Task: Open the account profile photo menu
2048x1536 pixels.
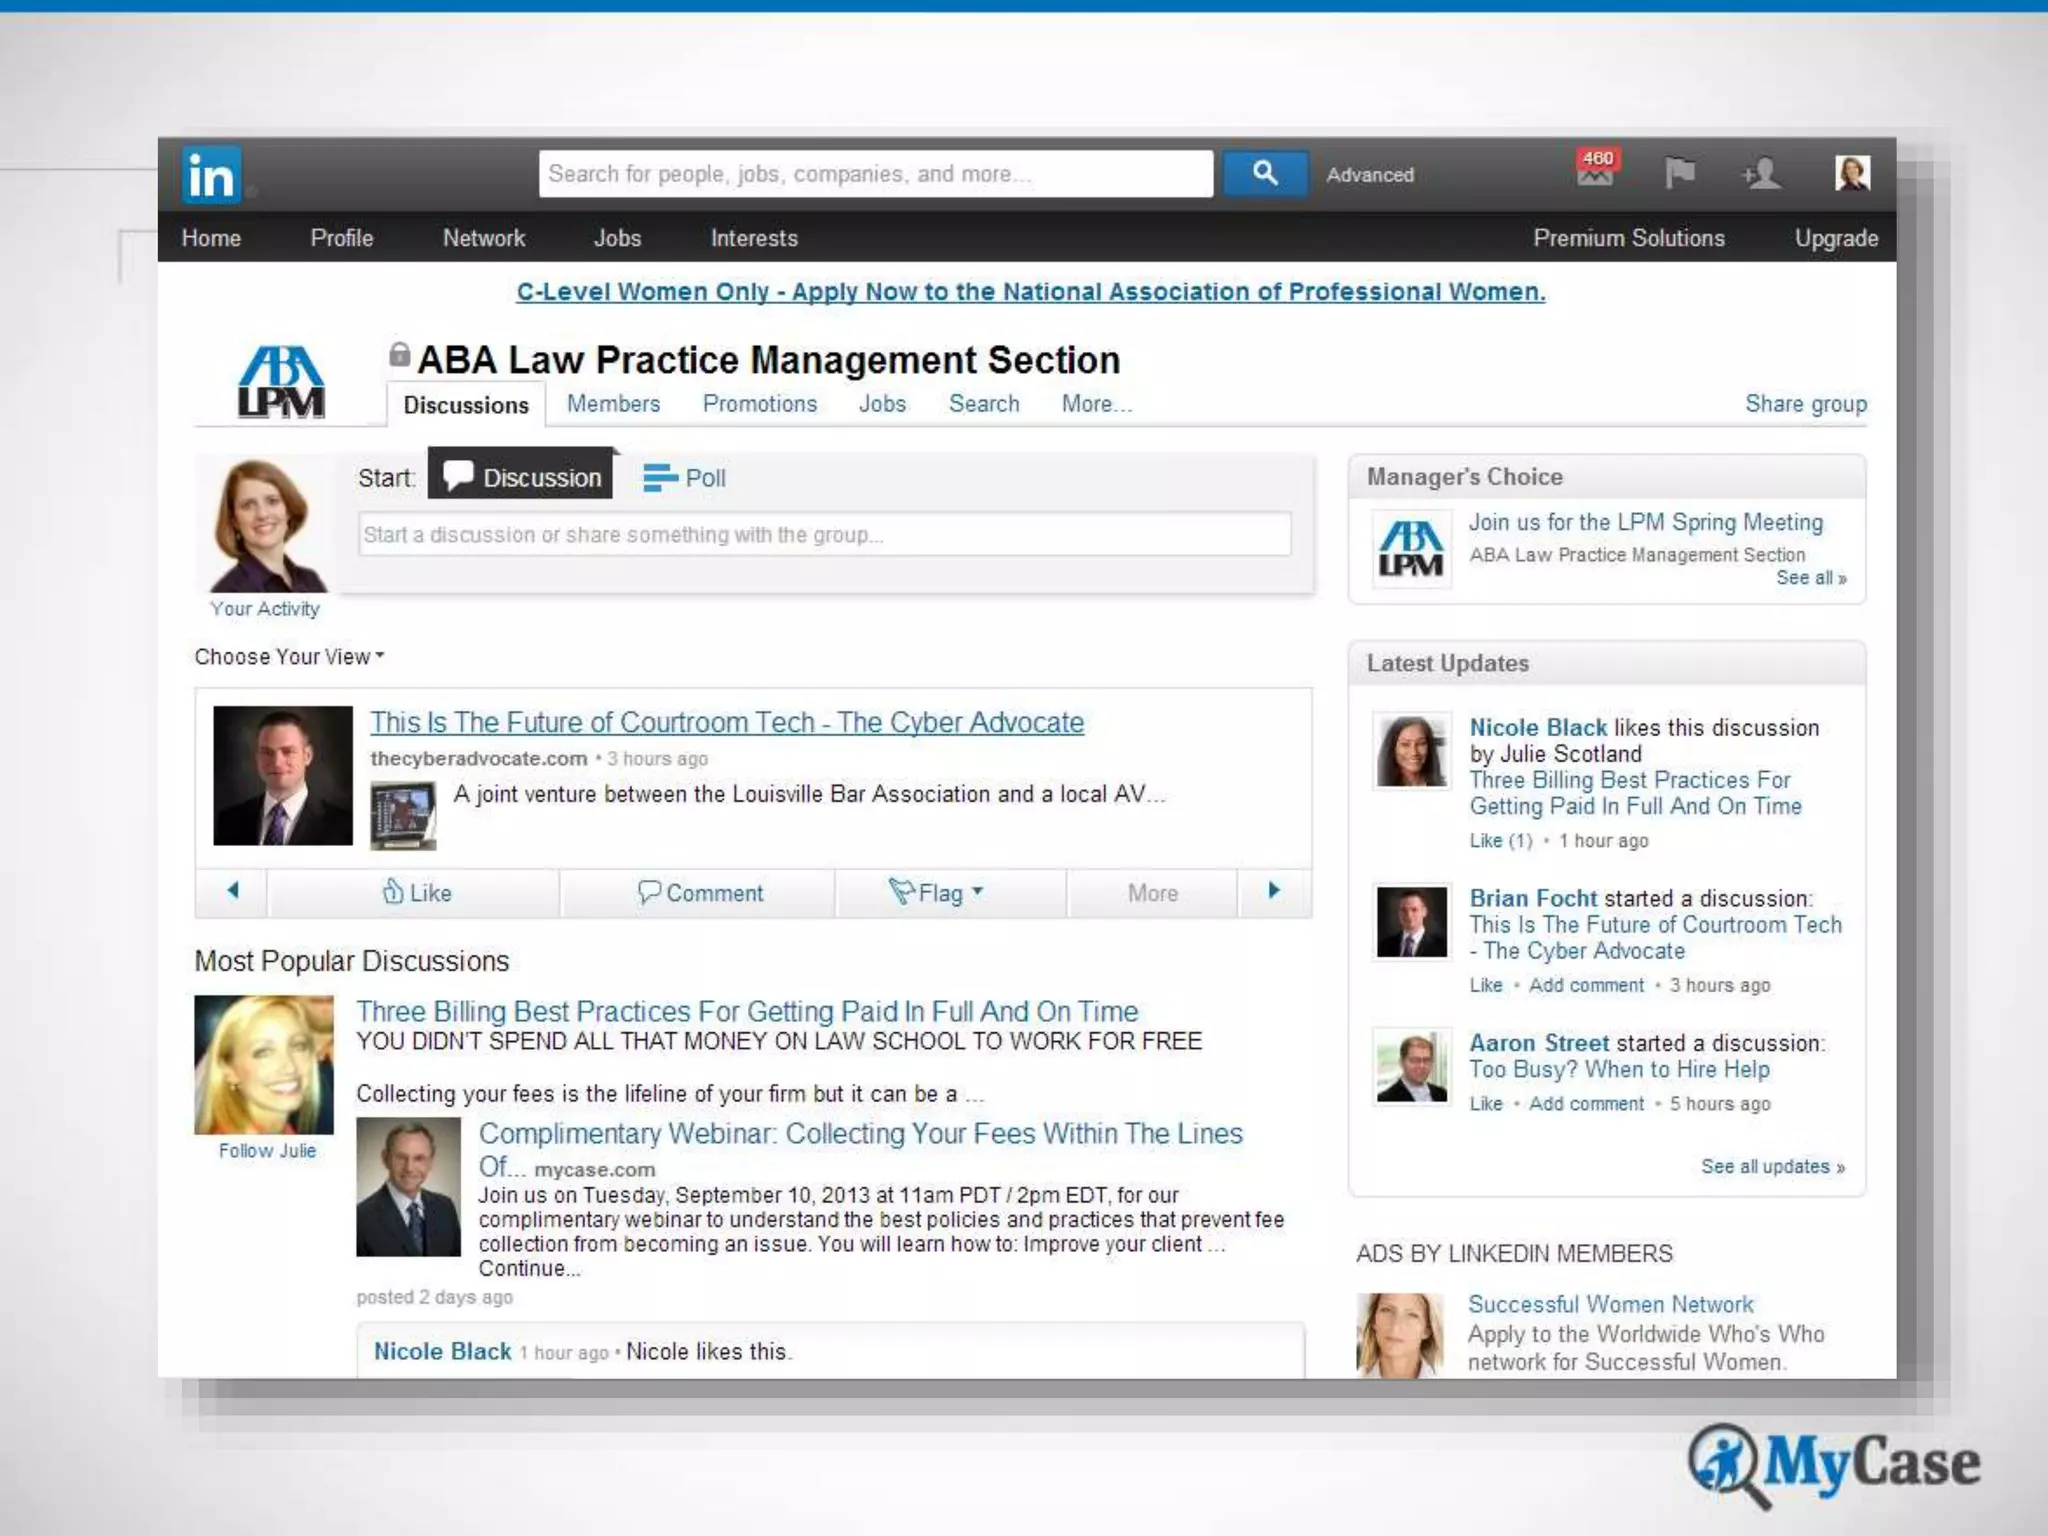Action: click(1852, 173)
